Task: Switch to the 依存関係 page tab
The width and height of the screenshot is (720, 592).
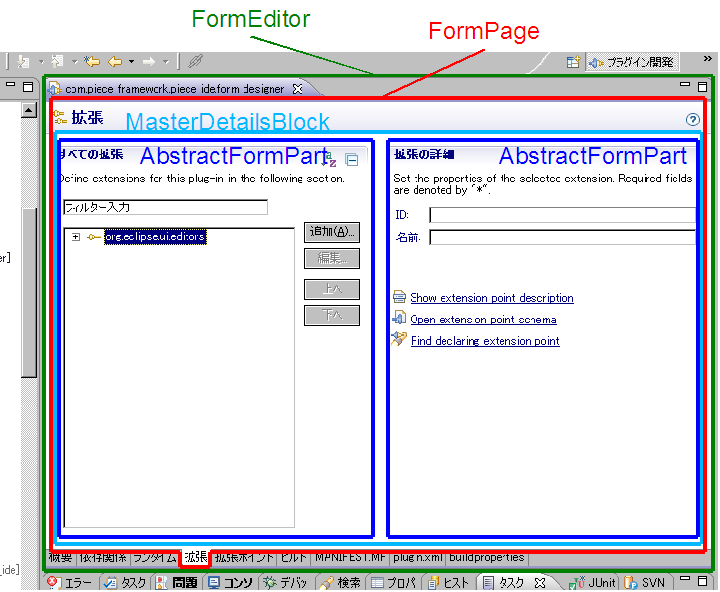Action: [103, 558]
